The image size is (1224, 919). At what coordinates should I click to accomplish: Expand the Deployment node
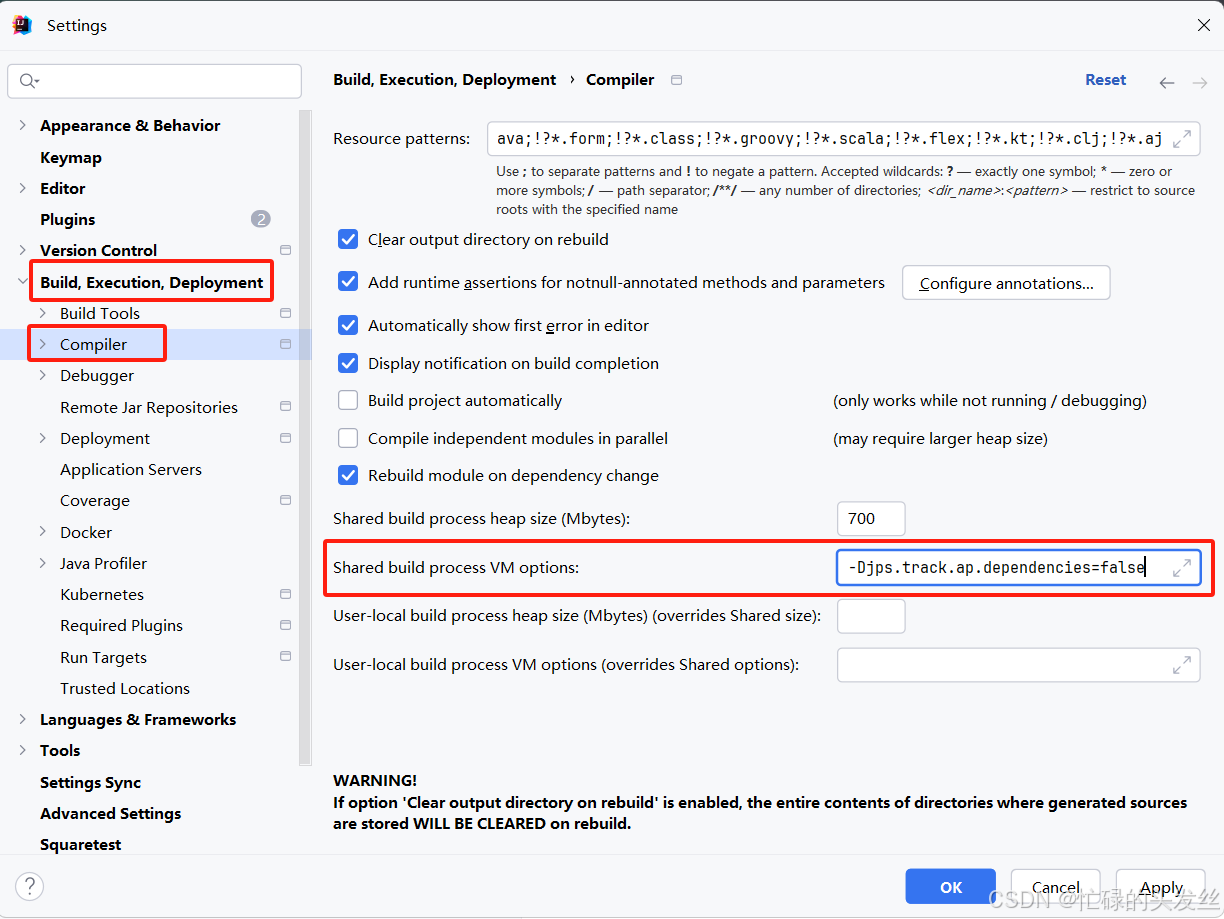43,438
